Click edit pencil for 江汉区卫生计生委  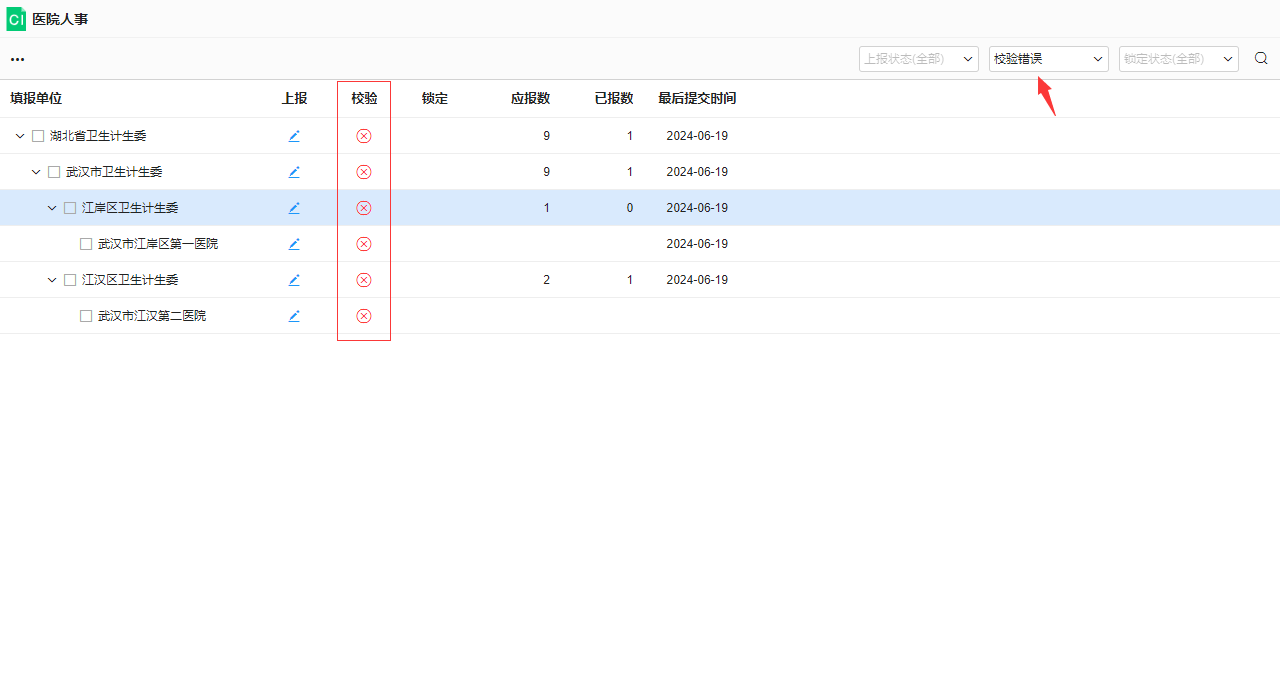click(294, 280)
